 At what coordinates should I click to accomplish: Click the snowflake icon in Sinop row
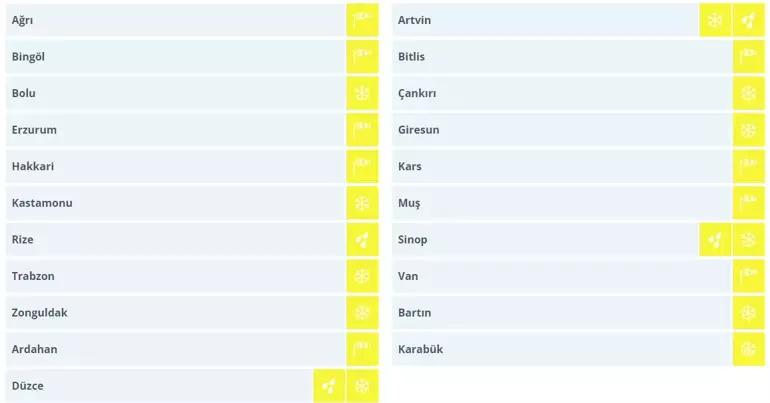click(748, 240)
